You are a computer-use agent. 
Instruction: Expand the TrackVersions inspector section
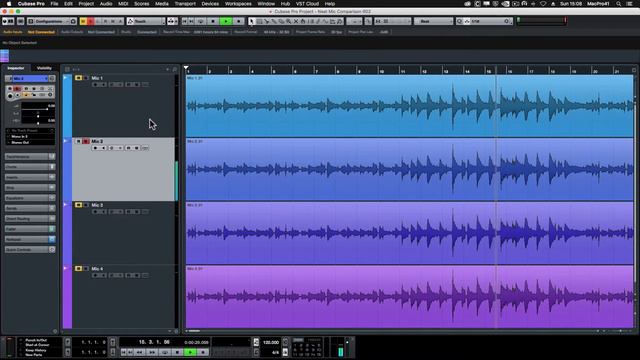click(x=30, y=157)
